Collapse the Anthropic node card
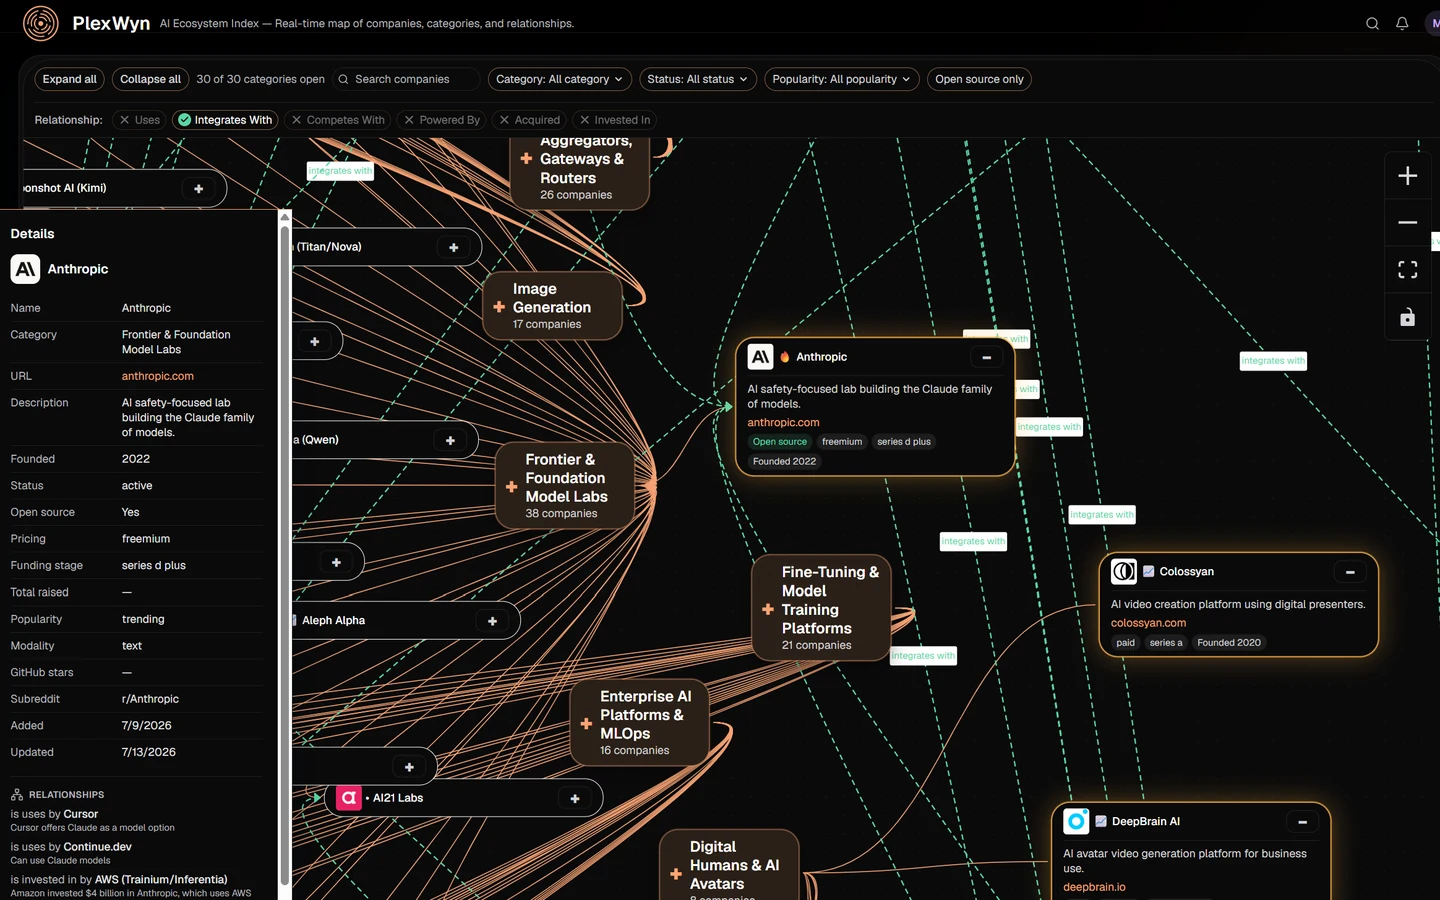The height and width of the screenshot is (900, 1440). [x=986, y=357]
